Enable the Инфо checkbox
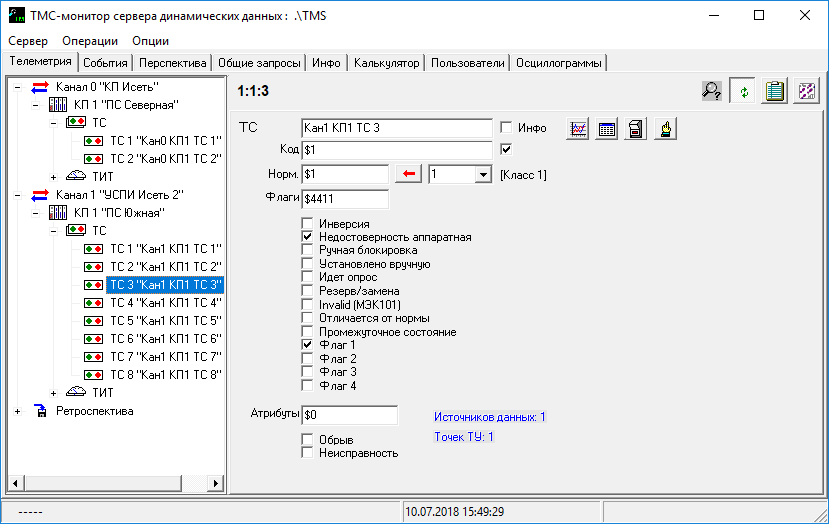 pyautogui.click(x=506, y=128)
